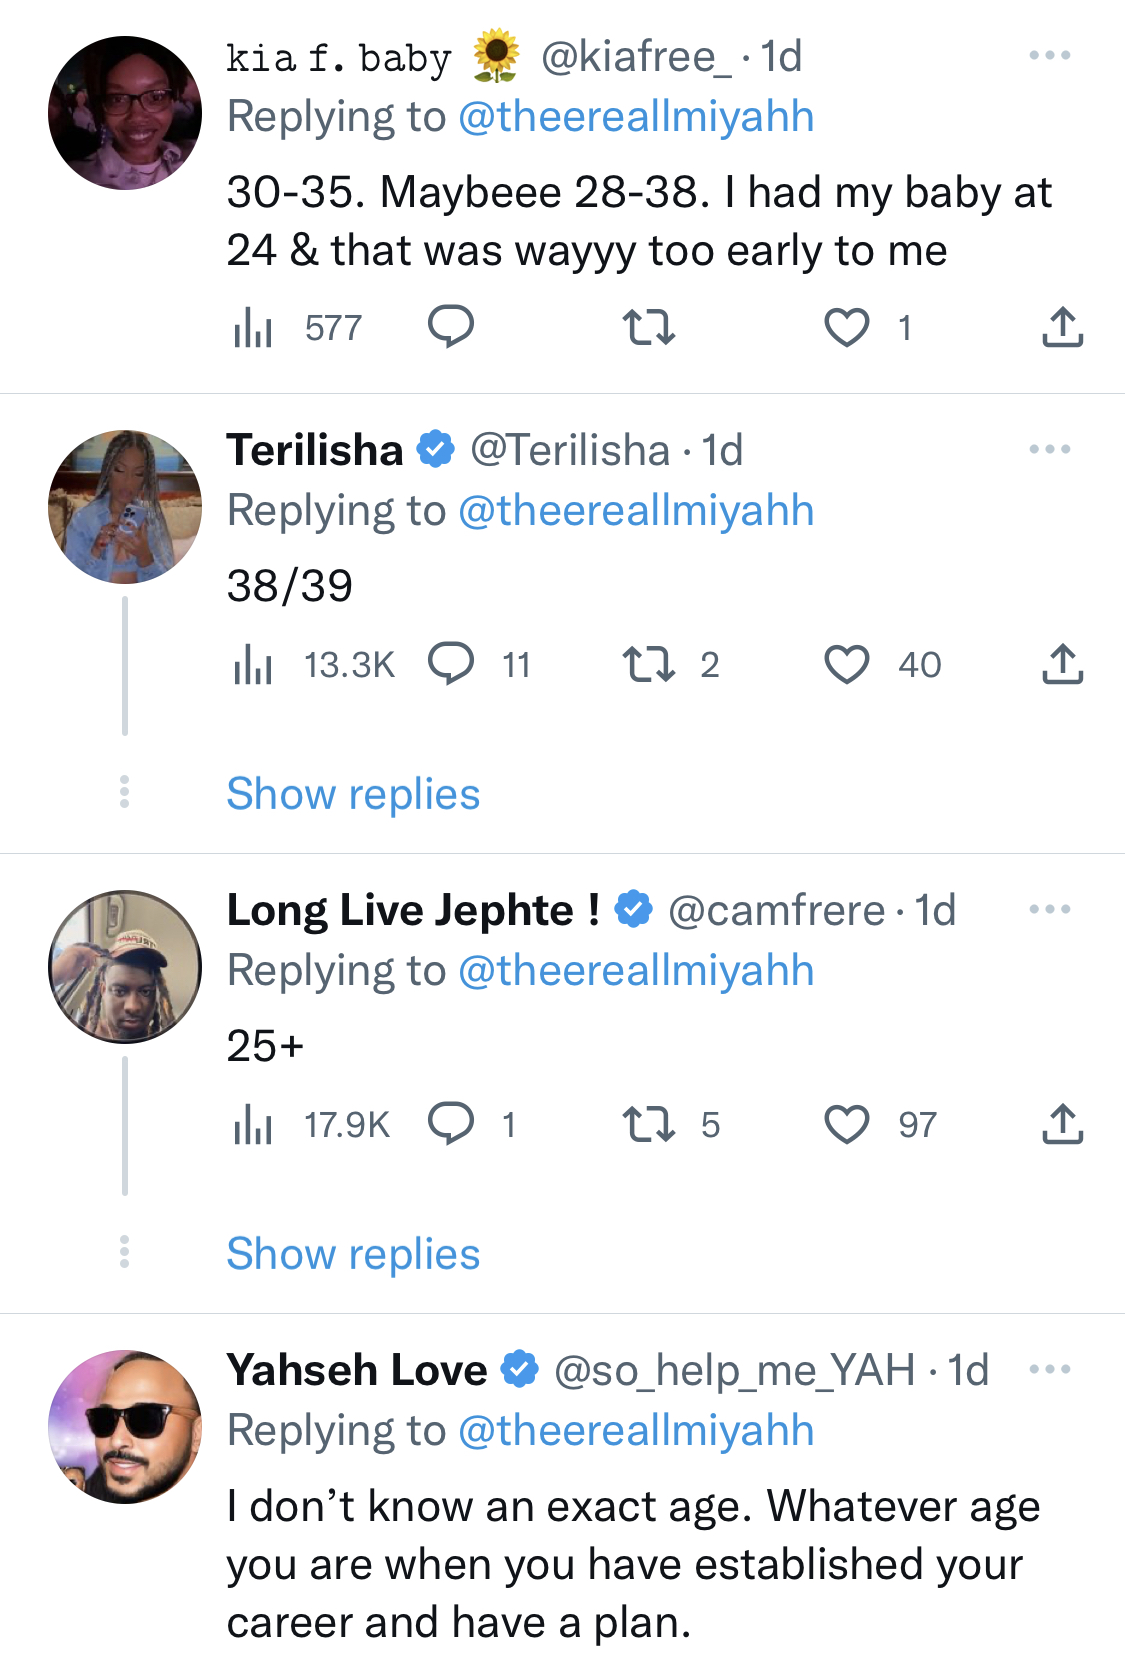Retweet kia f. baby's reply
Image resolution: width=1125 pixels, height=1665 pixels.
(649, 328)
